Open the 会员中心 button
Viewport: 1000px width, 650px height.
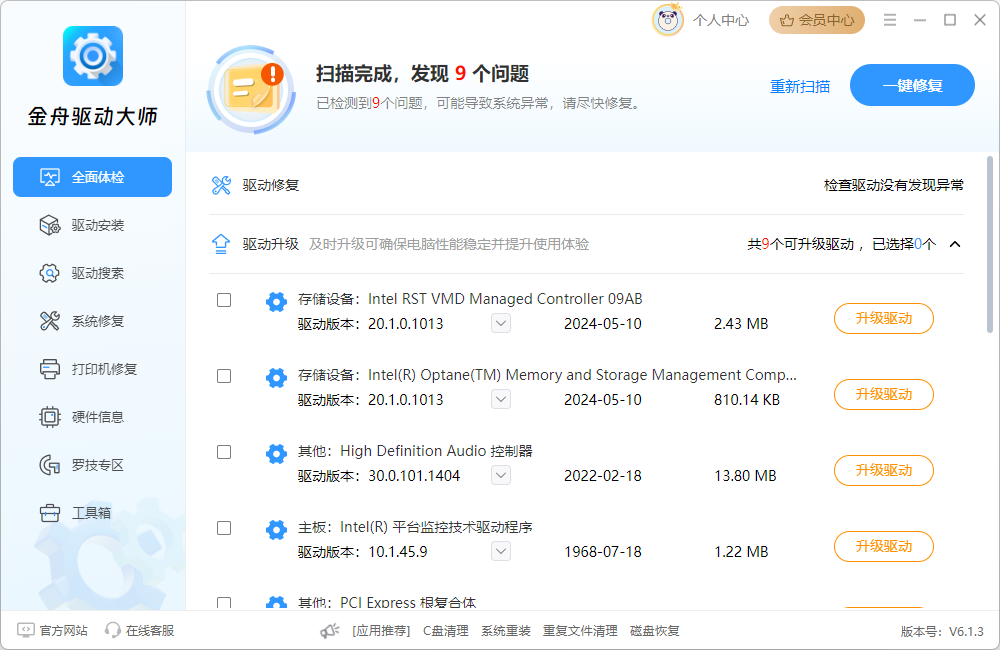click(x=817, y=20)
